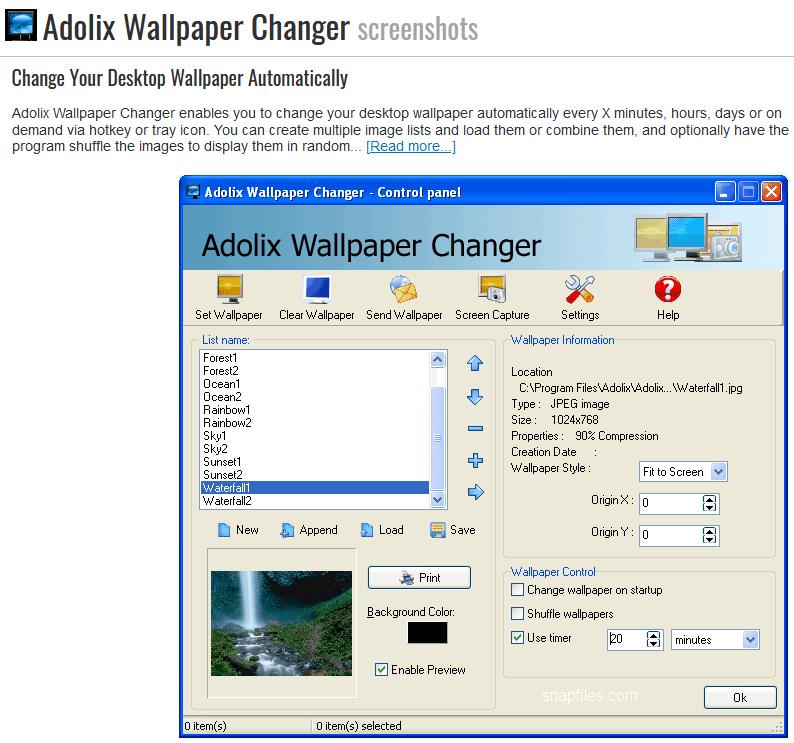The height and width of the screenshot is (743, 794).
Task: Select Sky2 in the wallpaper list
Action: (x=315, y=449)
